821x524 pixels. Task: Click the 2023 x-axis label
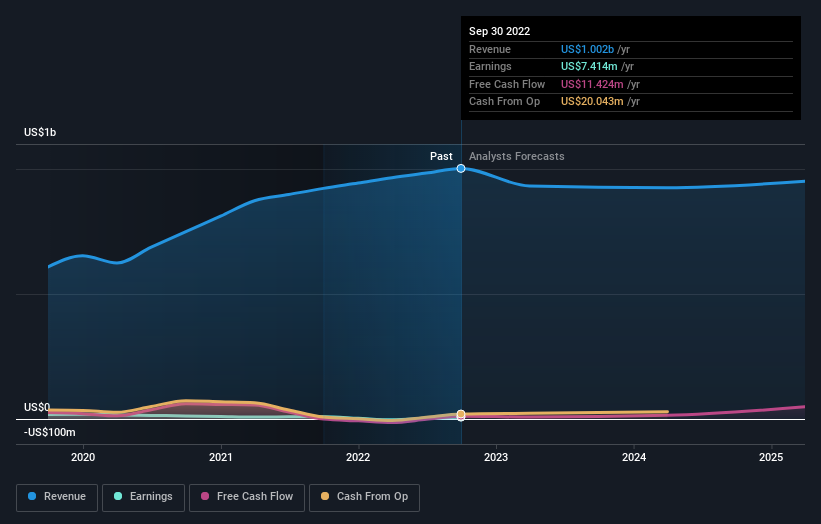(496, 458)
